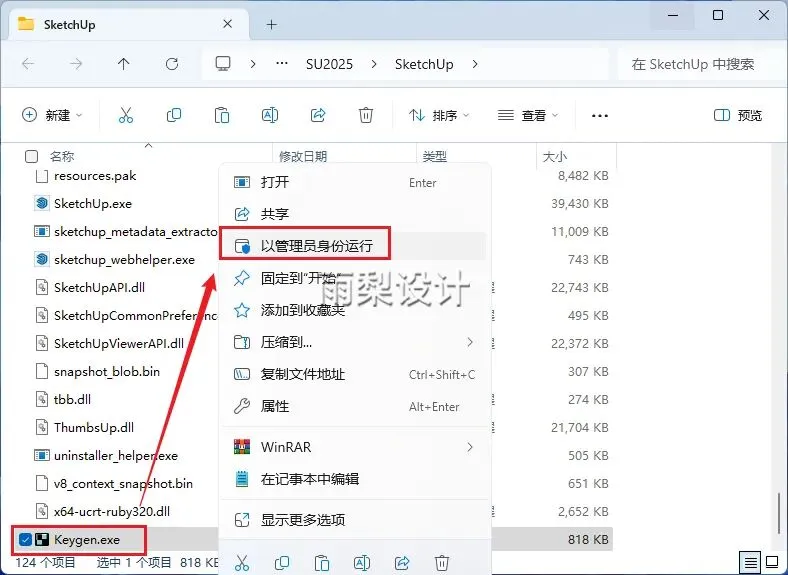
Task: Select the tbb.dll file
Action: (x=72, y=400)
